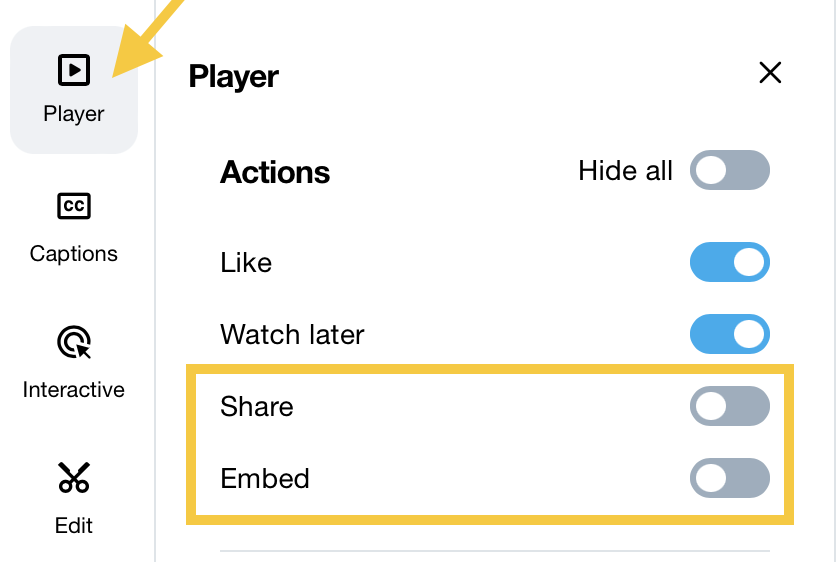The image size is (836, 562).
Task: Click the Watch later action label
Action: [292, 334]
